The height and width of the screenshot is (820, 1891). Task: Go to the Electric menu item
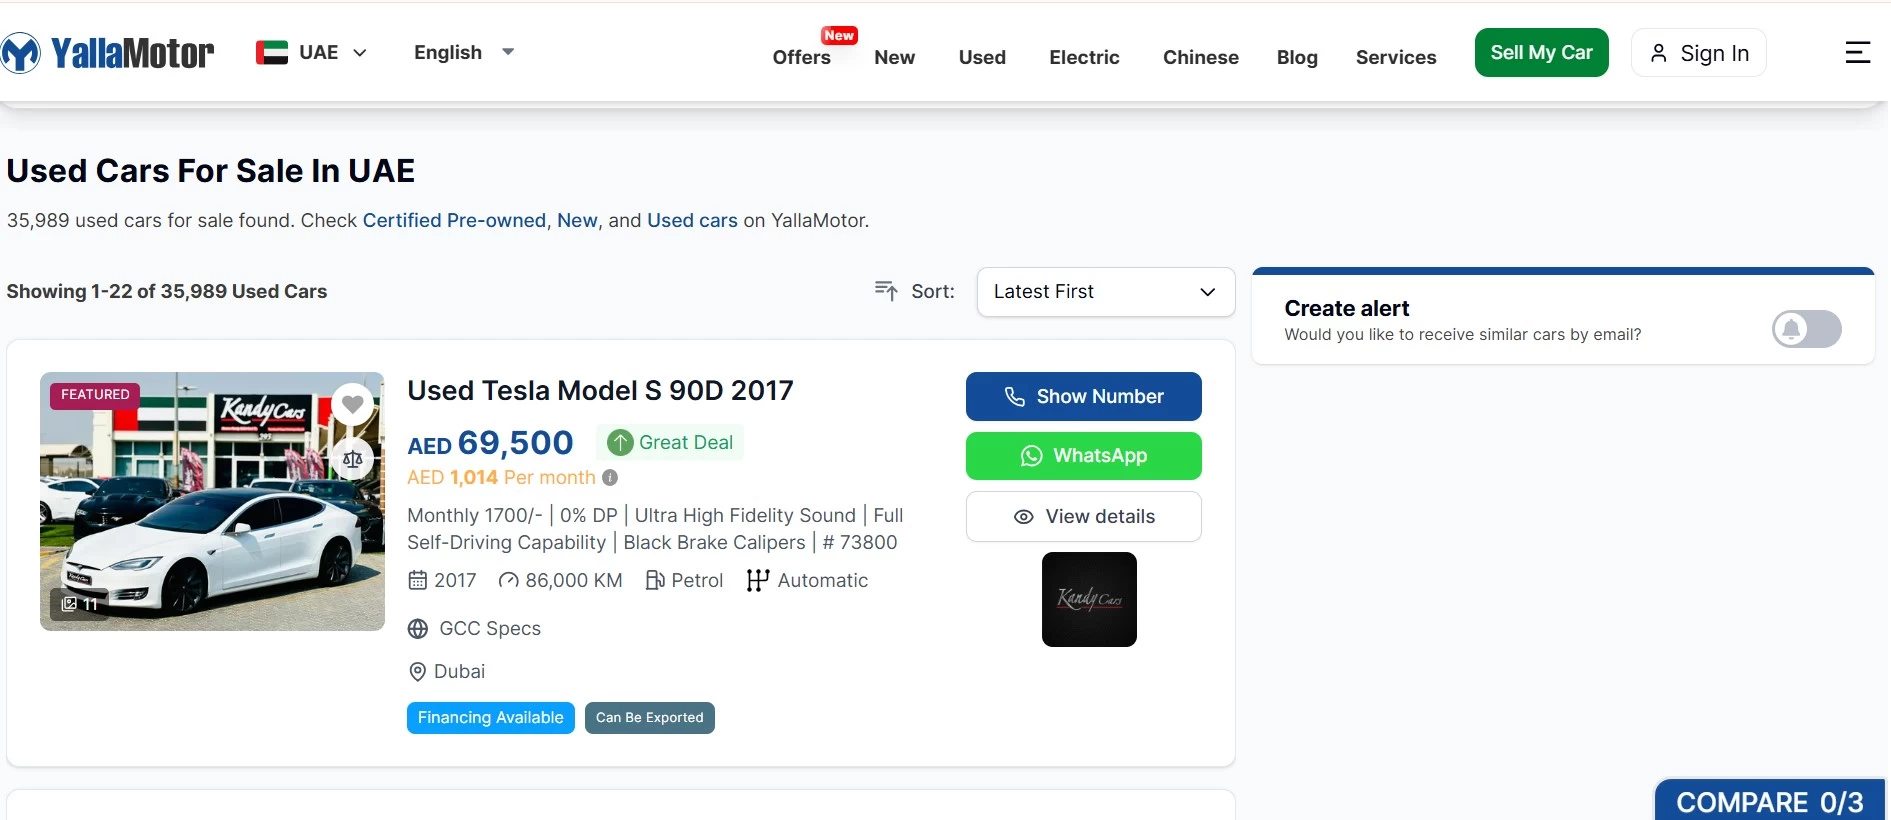pyautogui.click(x=1084, y=58)
